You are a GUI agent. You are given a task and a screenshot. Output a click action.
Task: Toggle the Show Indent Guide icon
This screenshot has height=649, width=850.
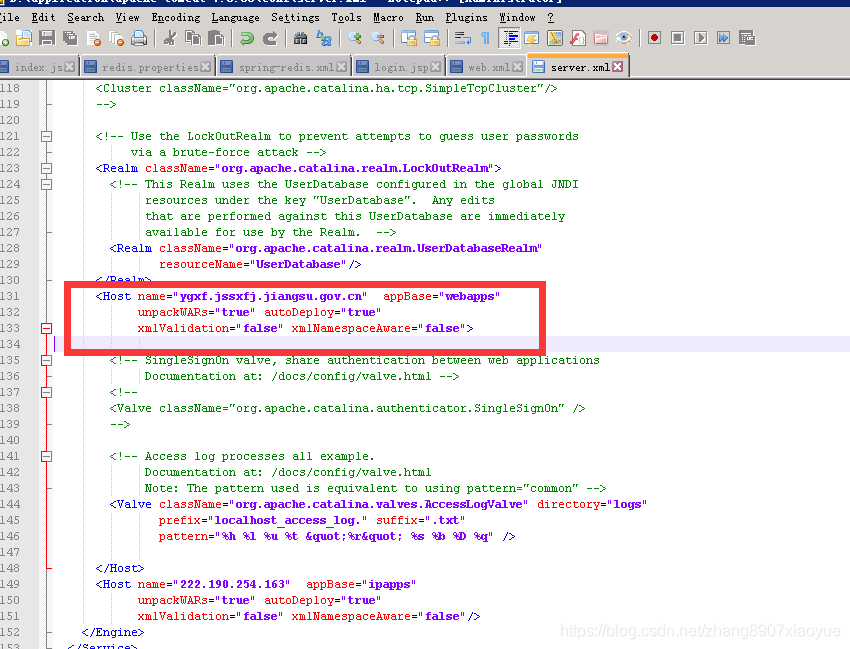pyautogui.click(x=509, y=38)
